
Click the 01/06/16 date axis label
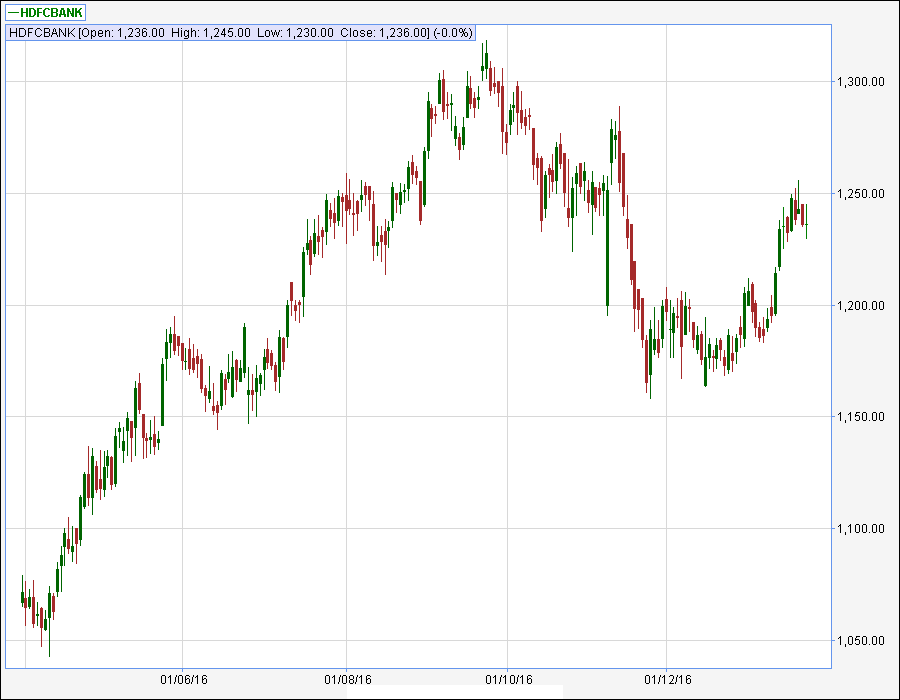point(184,680)
